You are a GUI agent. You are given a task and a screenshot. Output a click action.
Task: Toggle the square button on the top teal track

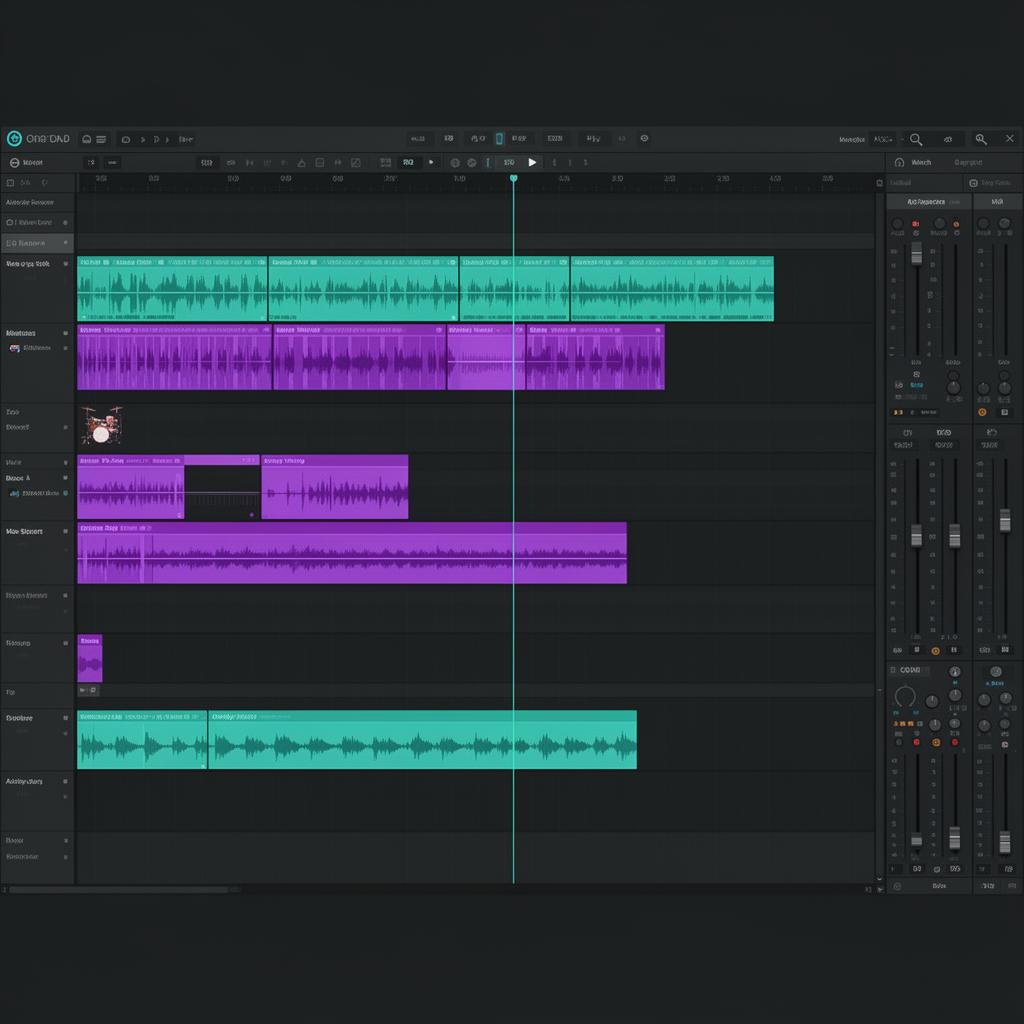(65, 264)
